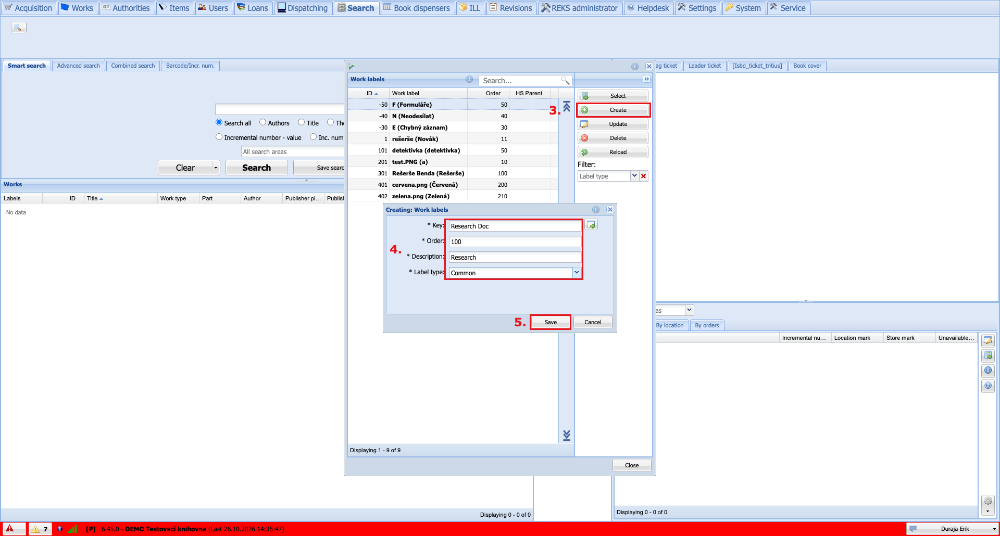Jump to first record with double-up arrow
Viewport: 1000px width, 536px height.
click(x=566, y=107)
